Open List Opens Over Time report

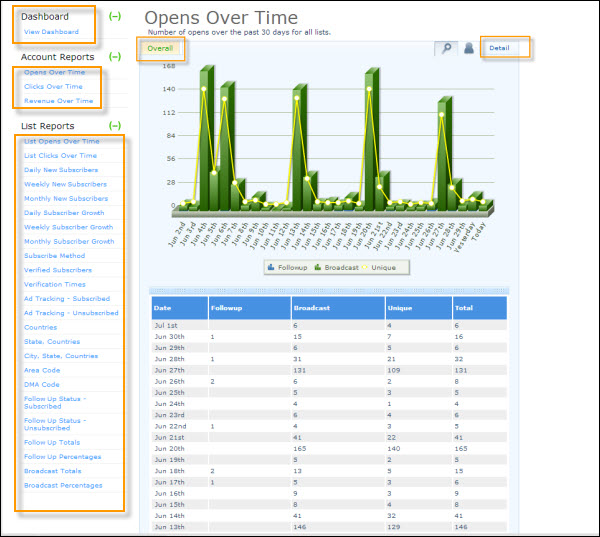click(62, 141)
